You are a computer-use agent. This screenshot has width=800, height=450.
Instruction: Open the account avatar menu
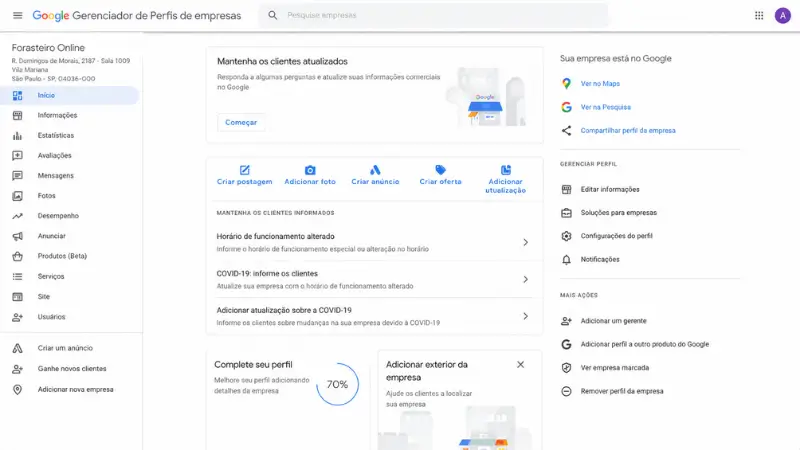(x=782, y=16)
